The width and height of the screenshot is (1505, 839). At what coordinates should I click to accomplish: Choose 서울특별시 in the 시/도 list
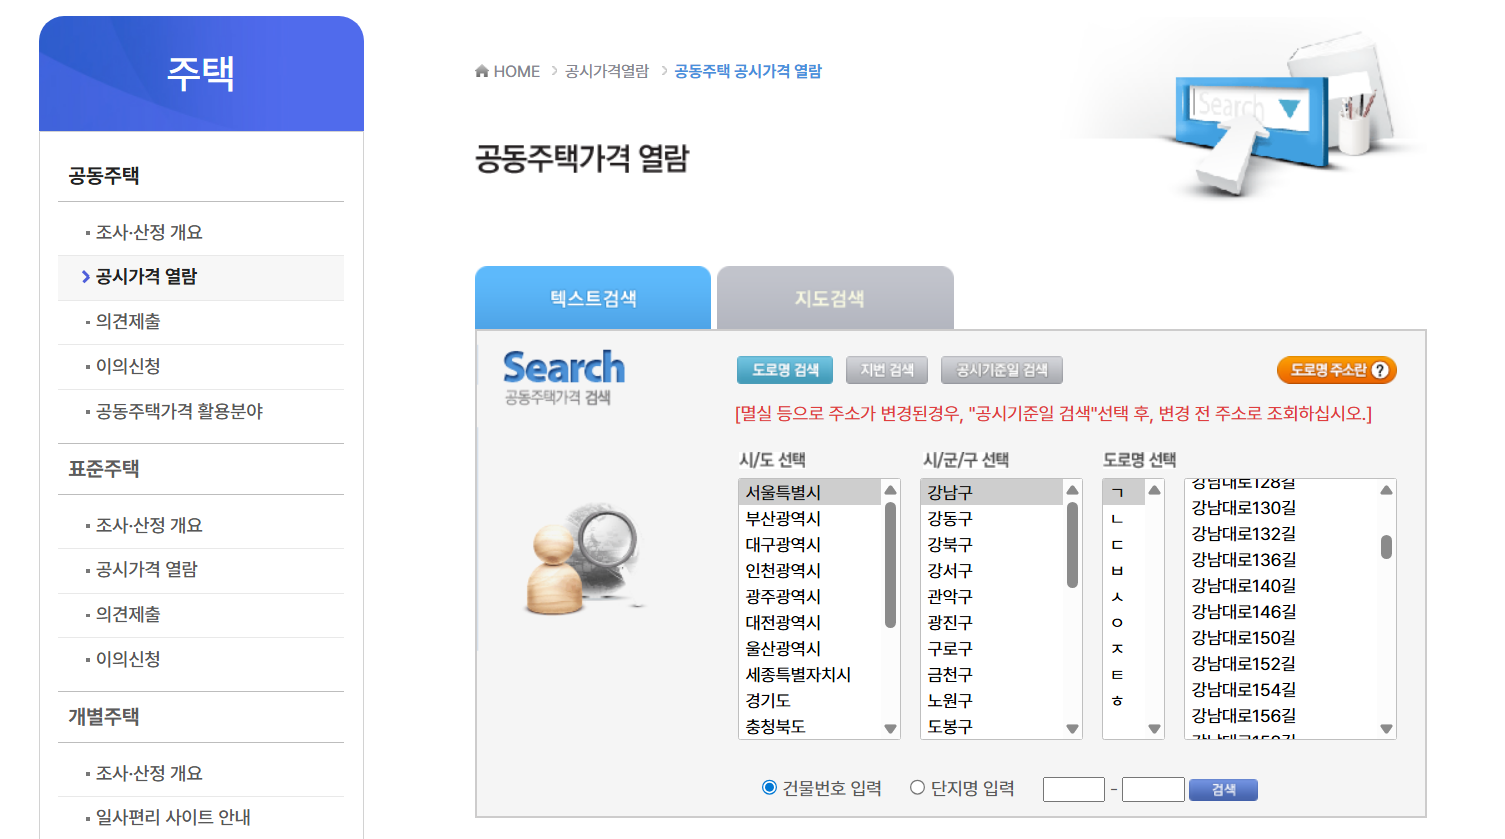783,492
